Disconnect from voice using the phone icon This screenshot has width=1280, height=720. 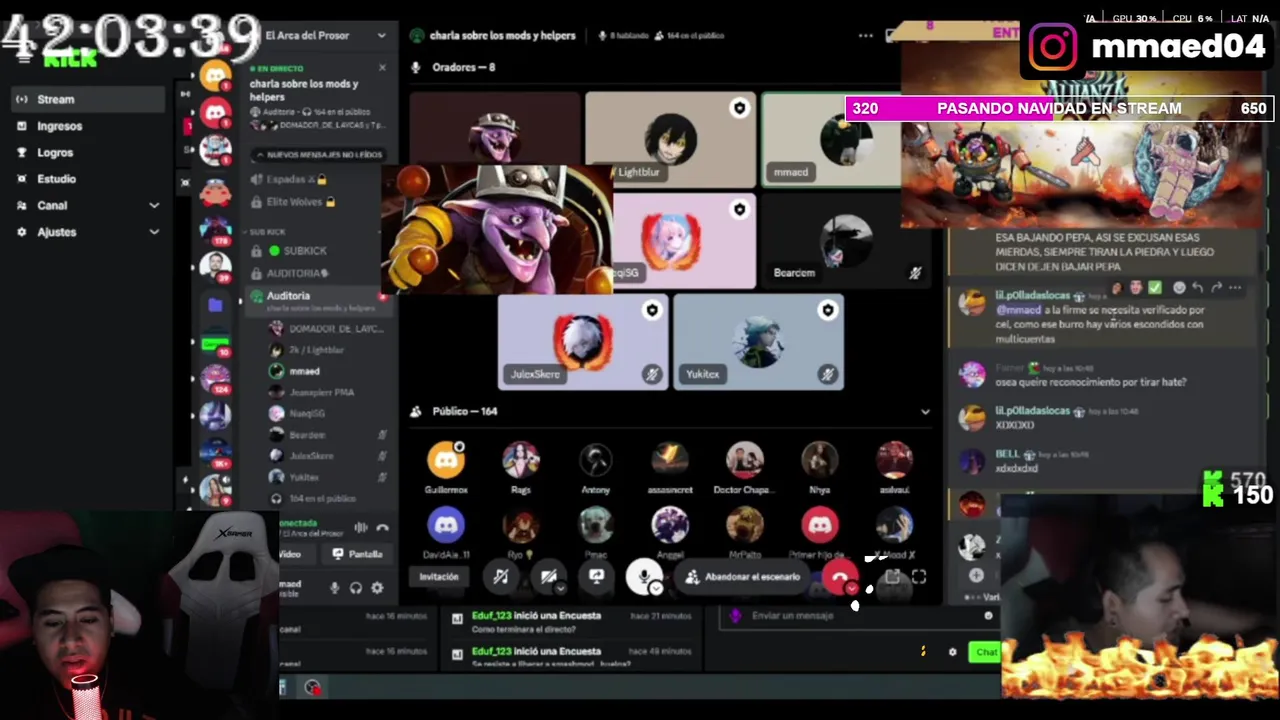coord(382,527)
